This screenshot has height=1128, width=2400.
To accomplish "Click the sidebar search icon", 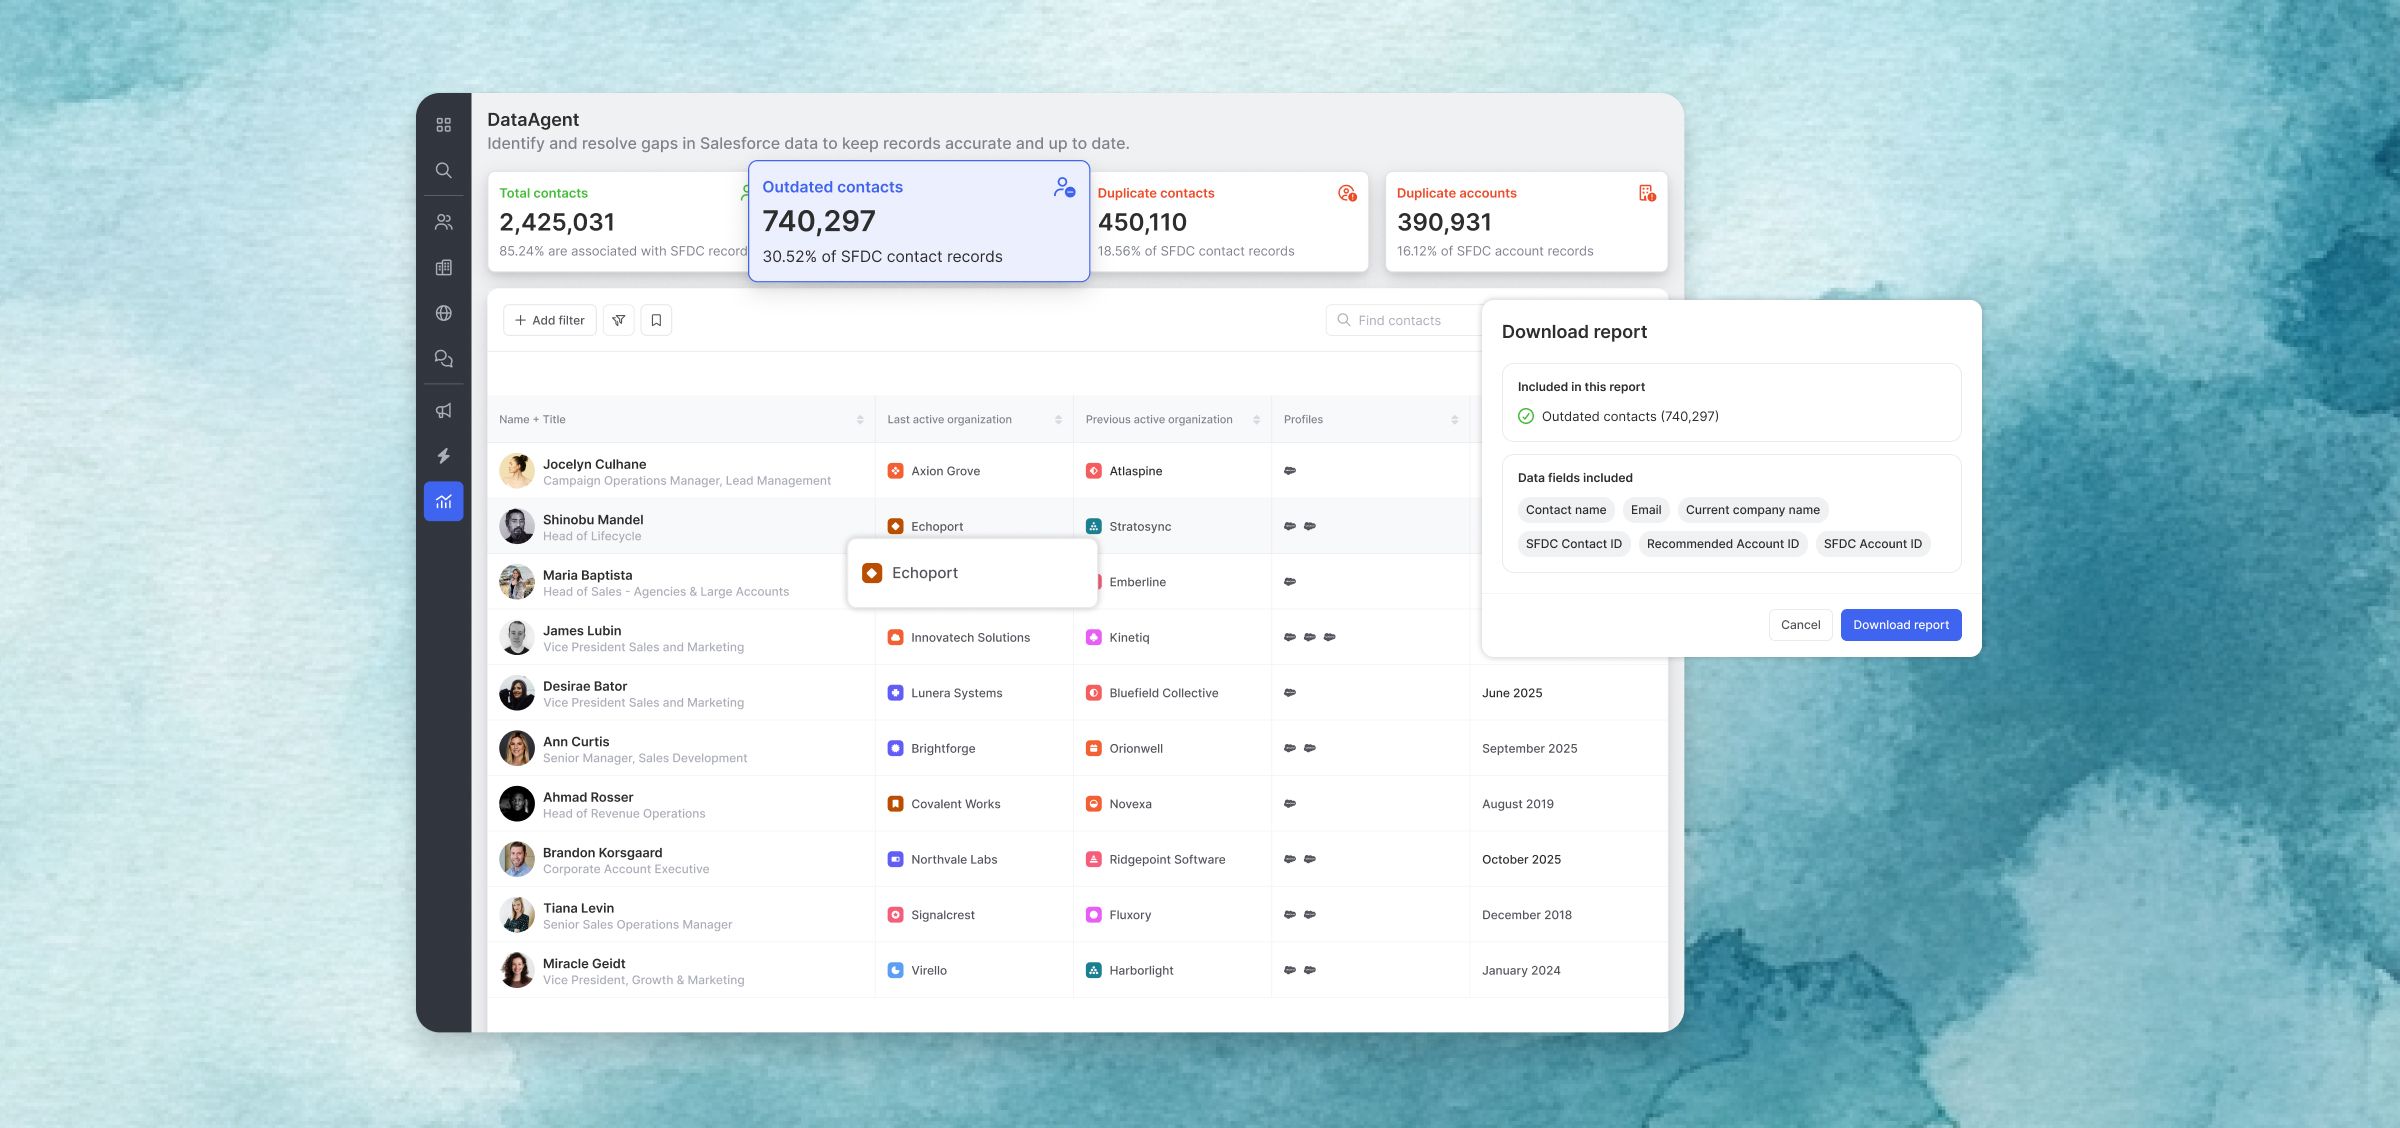I will 443,170.
